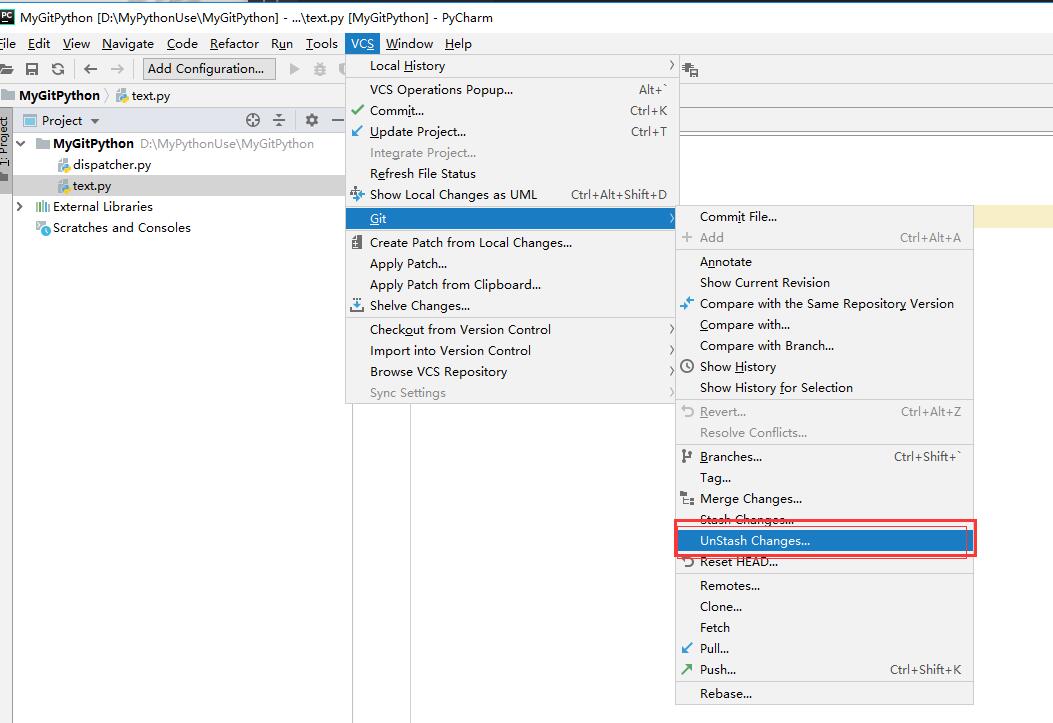Click the Collapse All icon in Project panel
This screenshot has height=723, width=1053.
[x=279, y=120]
